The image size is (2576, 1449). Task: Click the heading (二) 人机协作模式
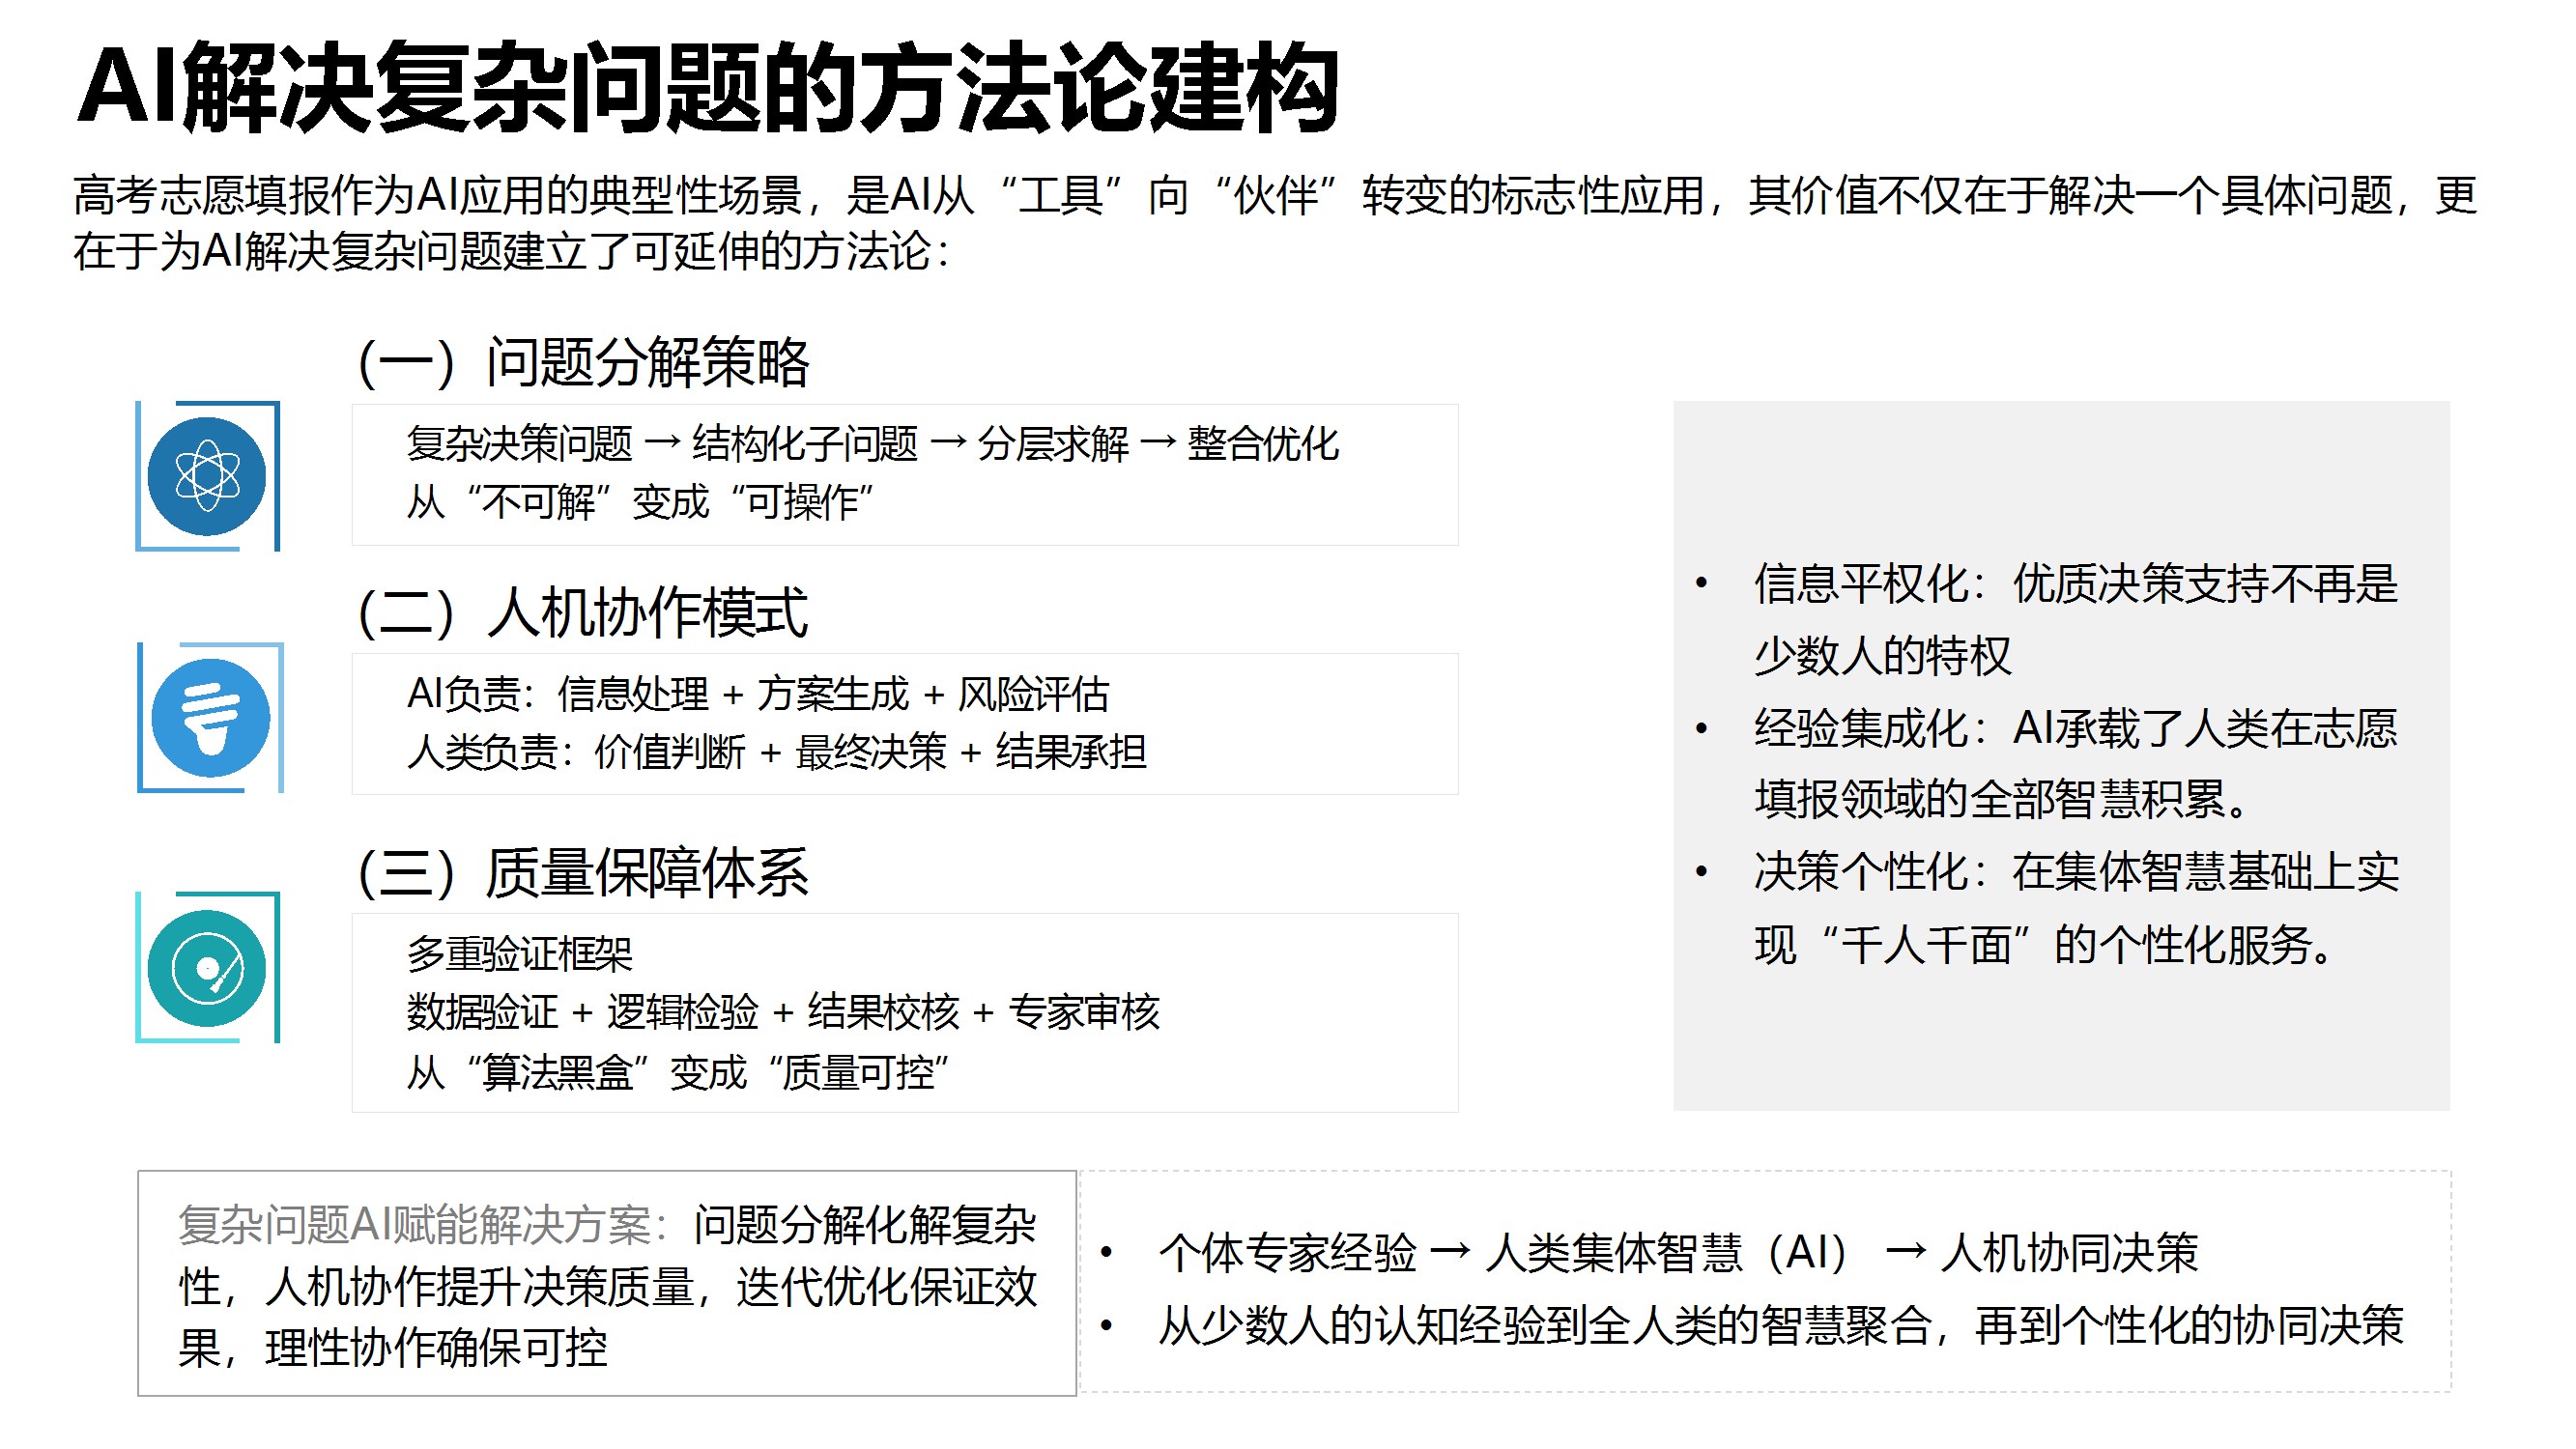pos(583,612)
